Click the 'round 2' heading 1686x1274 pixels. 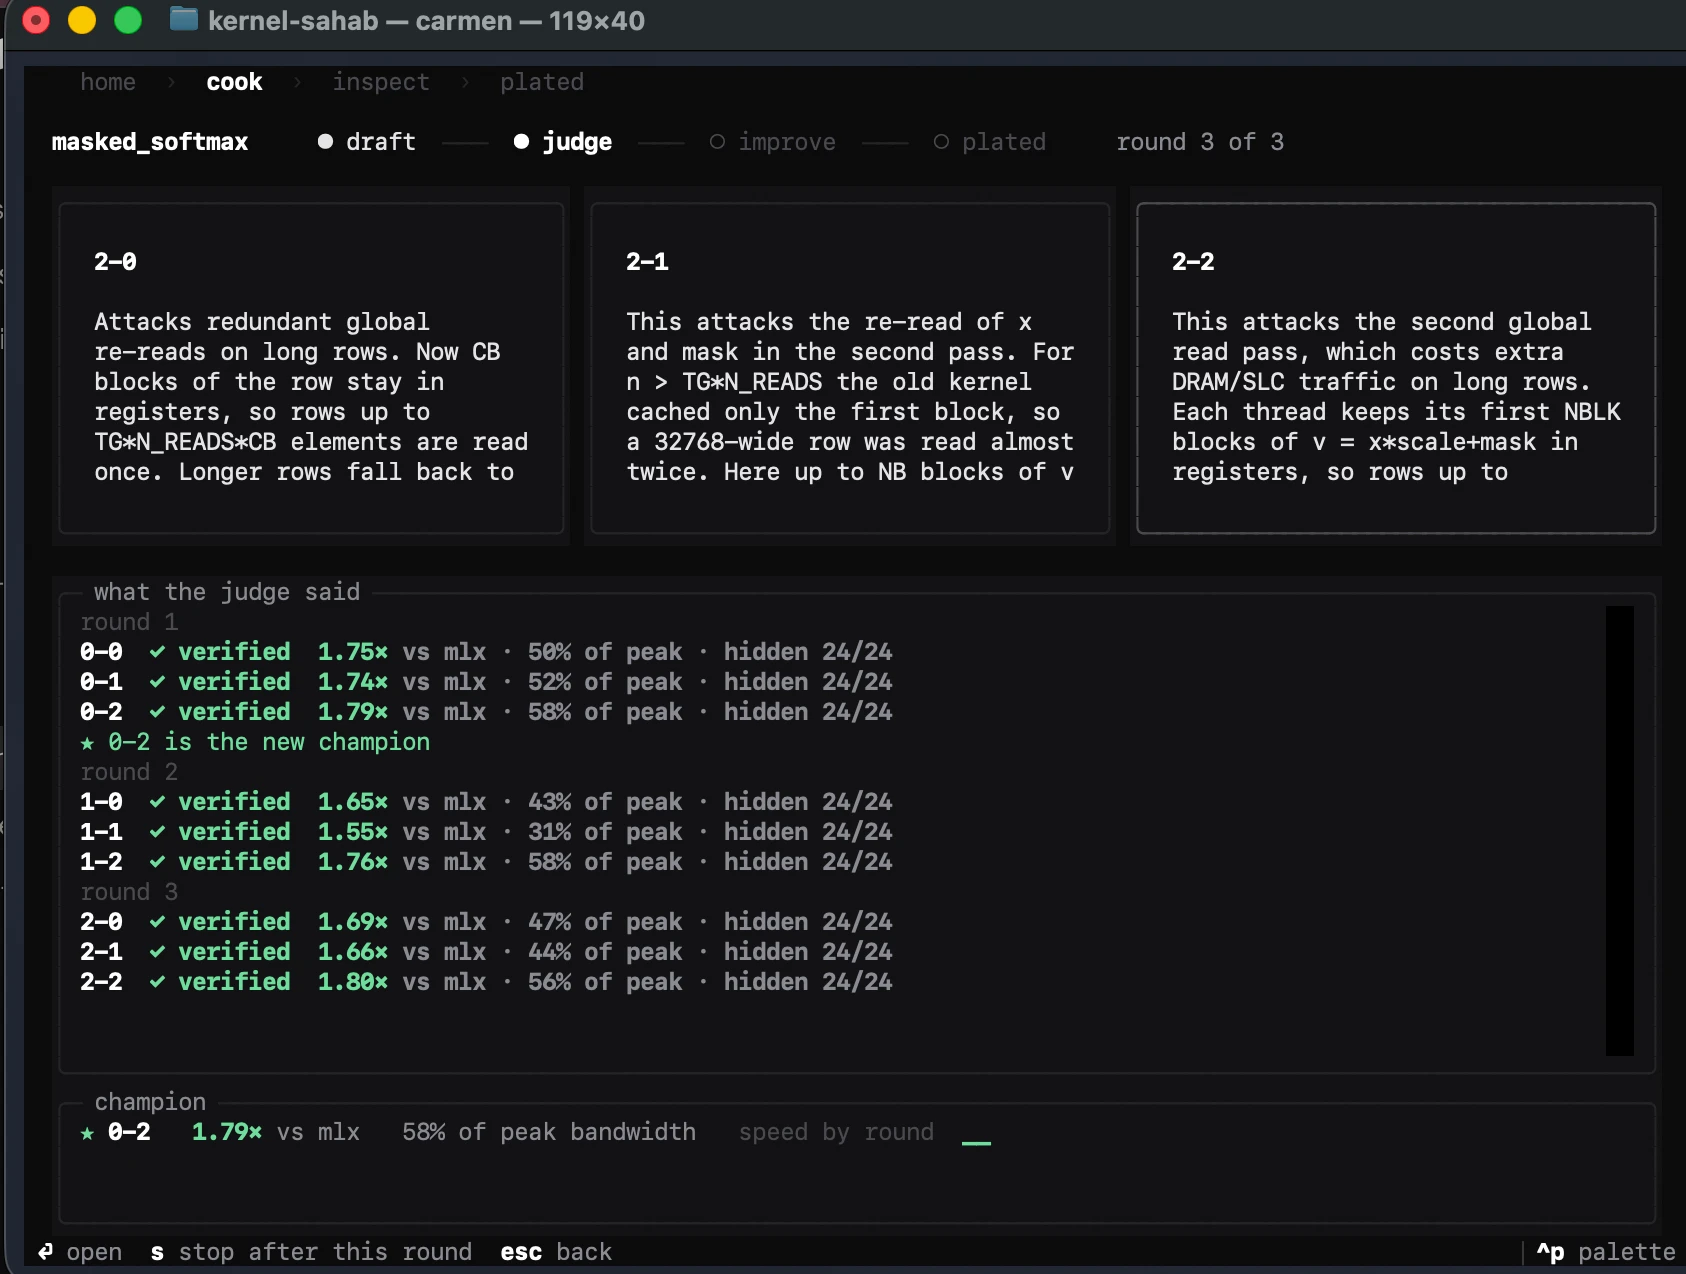coord(129,772)
